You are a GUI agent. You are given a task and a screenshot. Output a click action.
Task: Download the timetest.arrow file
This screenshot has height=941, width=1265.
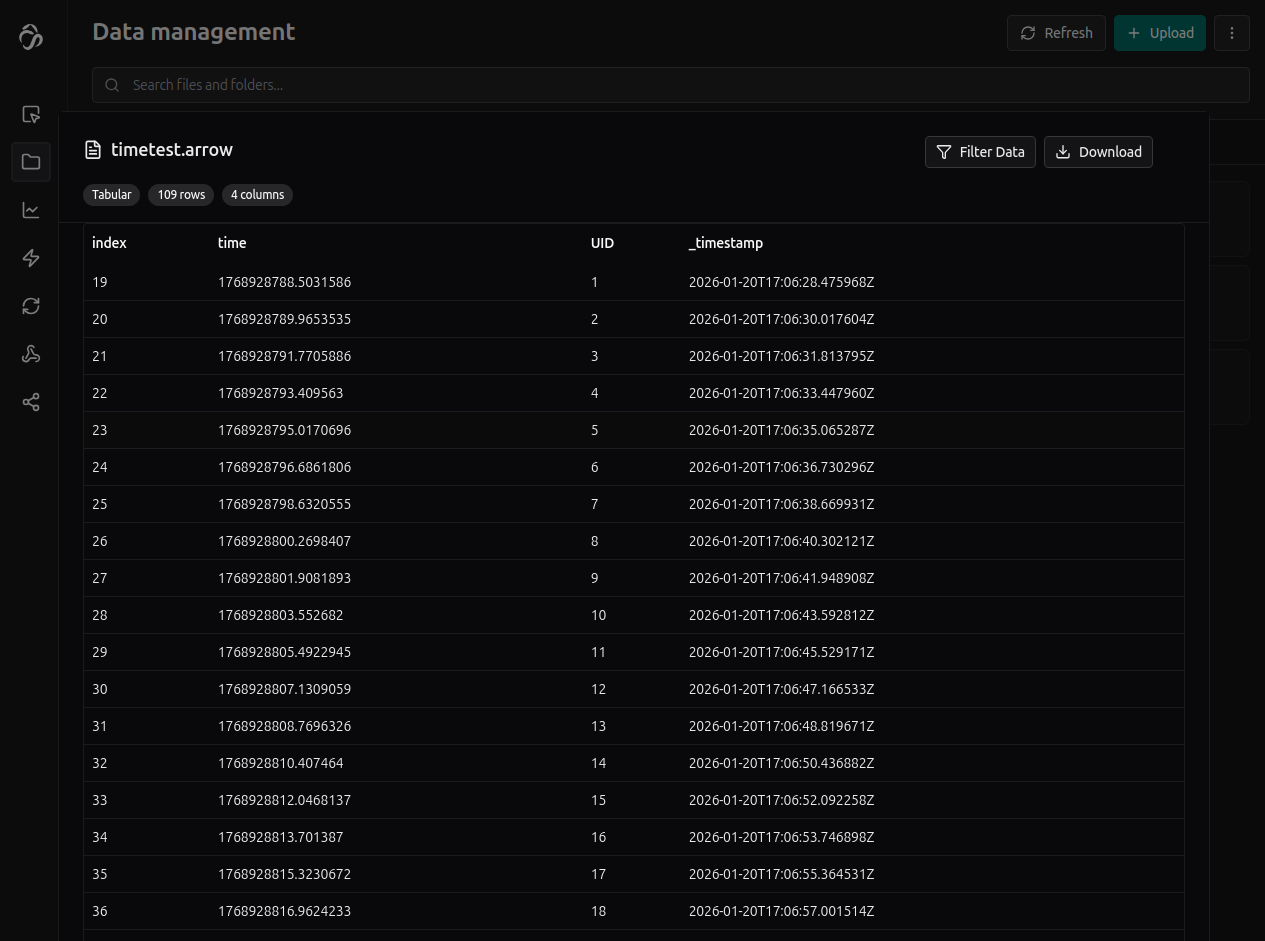click(x=1098, y=152)
